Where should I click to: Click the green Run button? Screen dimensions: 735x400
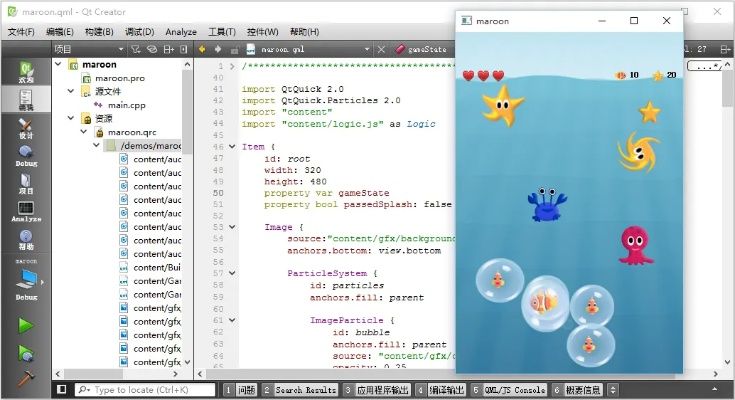tap(26, 326)
